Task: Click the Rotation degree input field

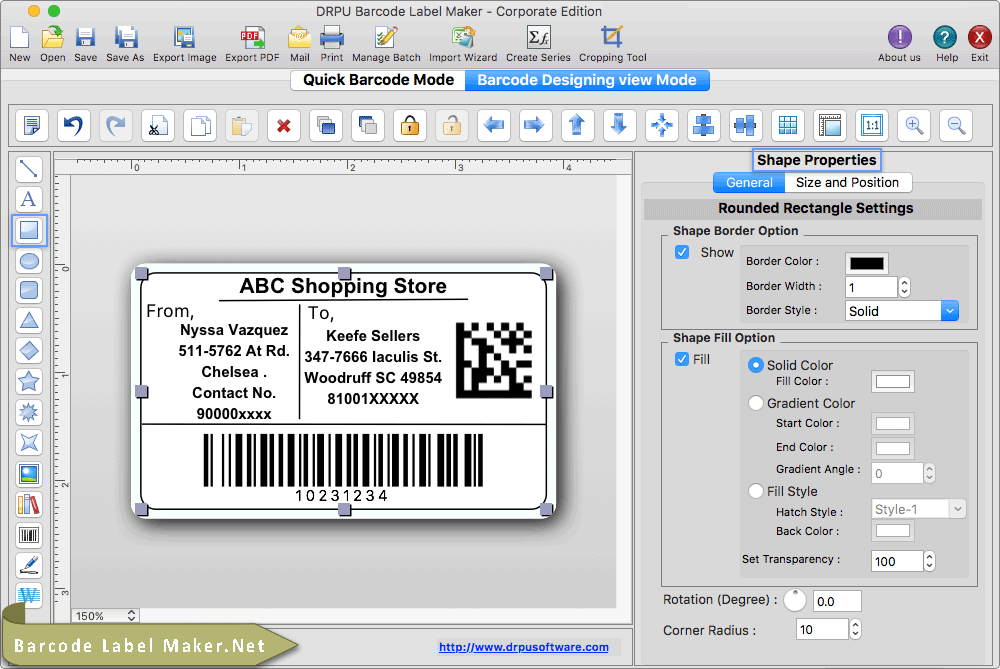Action: 837,601
